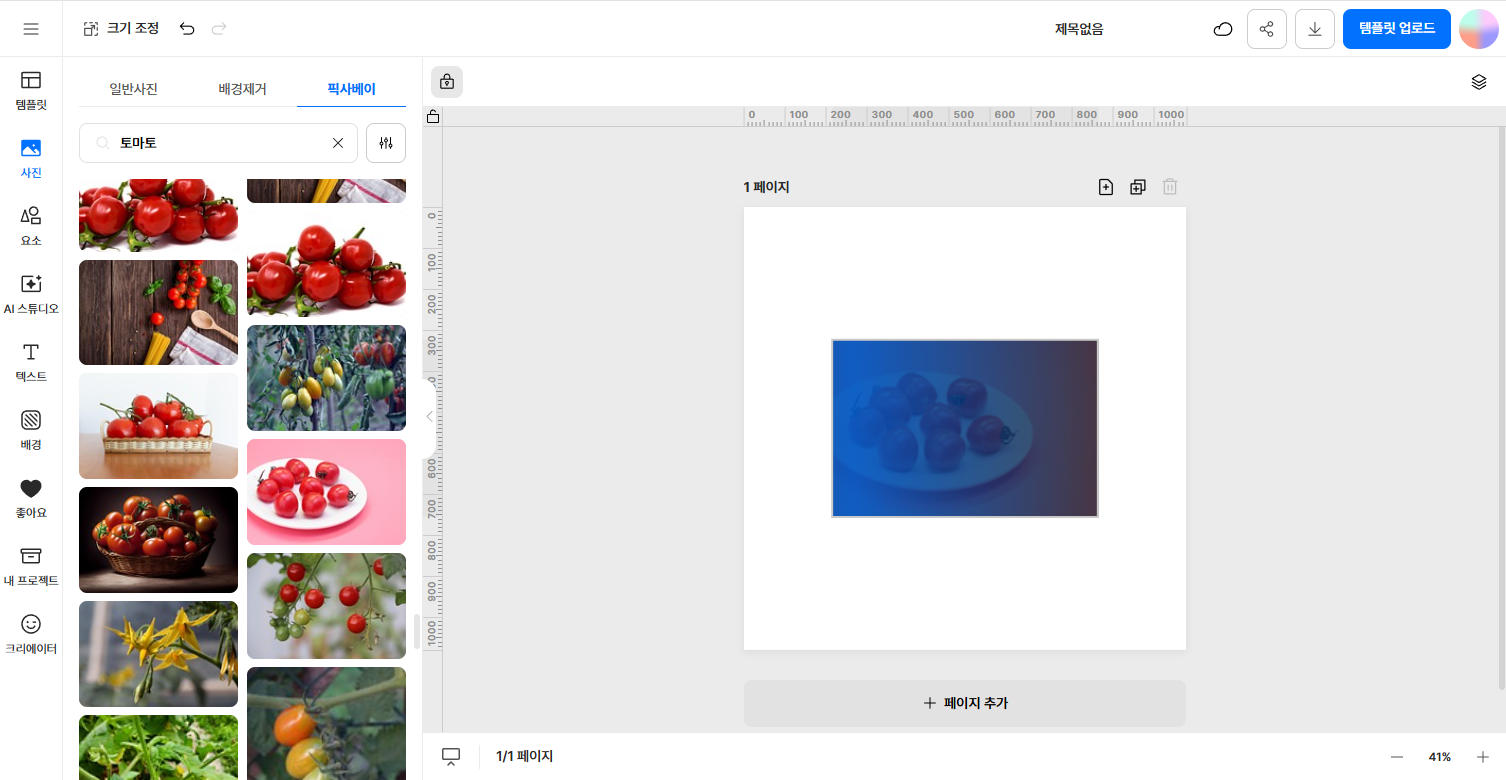Duplicate page 1
The height and width of the screenshot is (780, 1506).
coord(1138,187)
